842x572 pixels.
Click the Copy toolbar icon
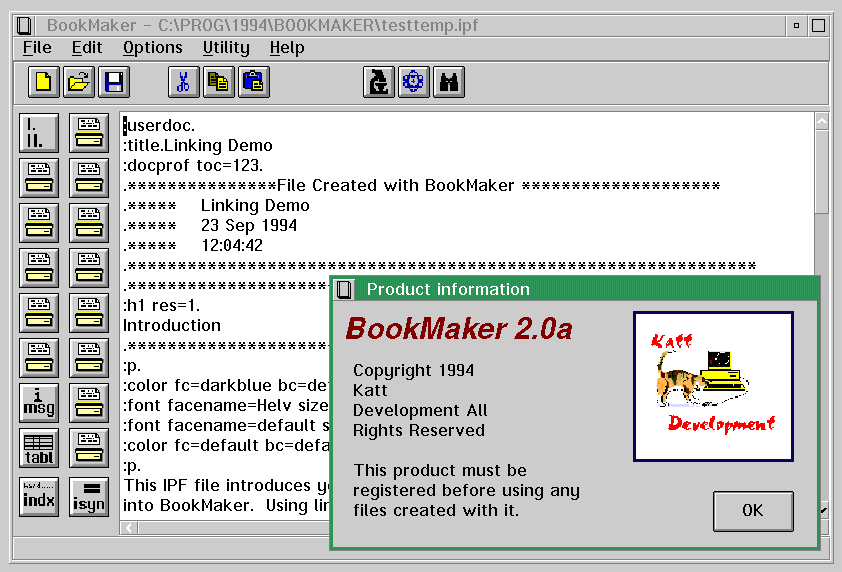(x=218, y=82)
